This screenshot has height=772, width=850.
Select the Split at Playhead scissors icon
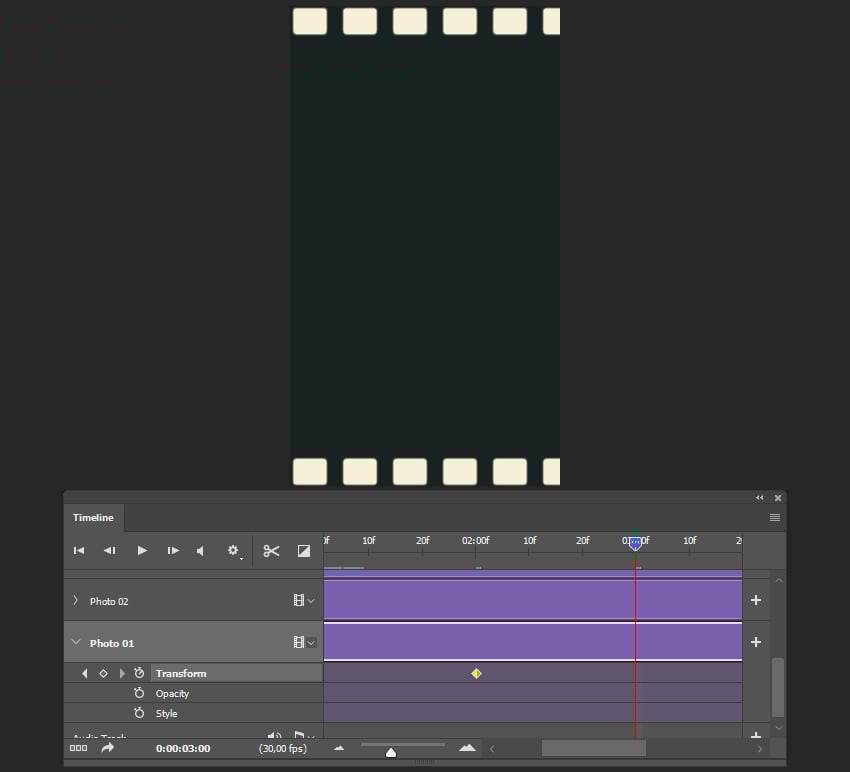[270, 550]
